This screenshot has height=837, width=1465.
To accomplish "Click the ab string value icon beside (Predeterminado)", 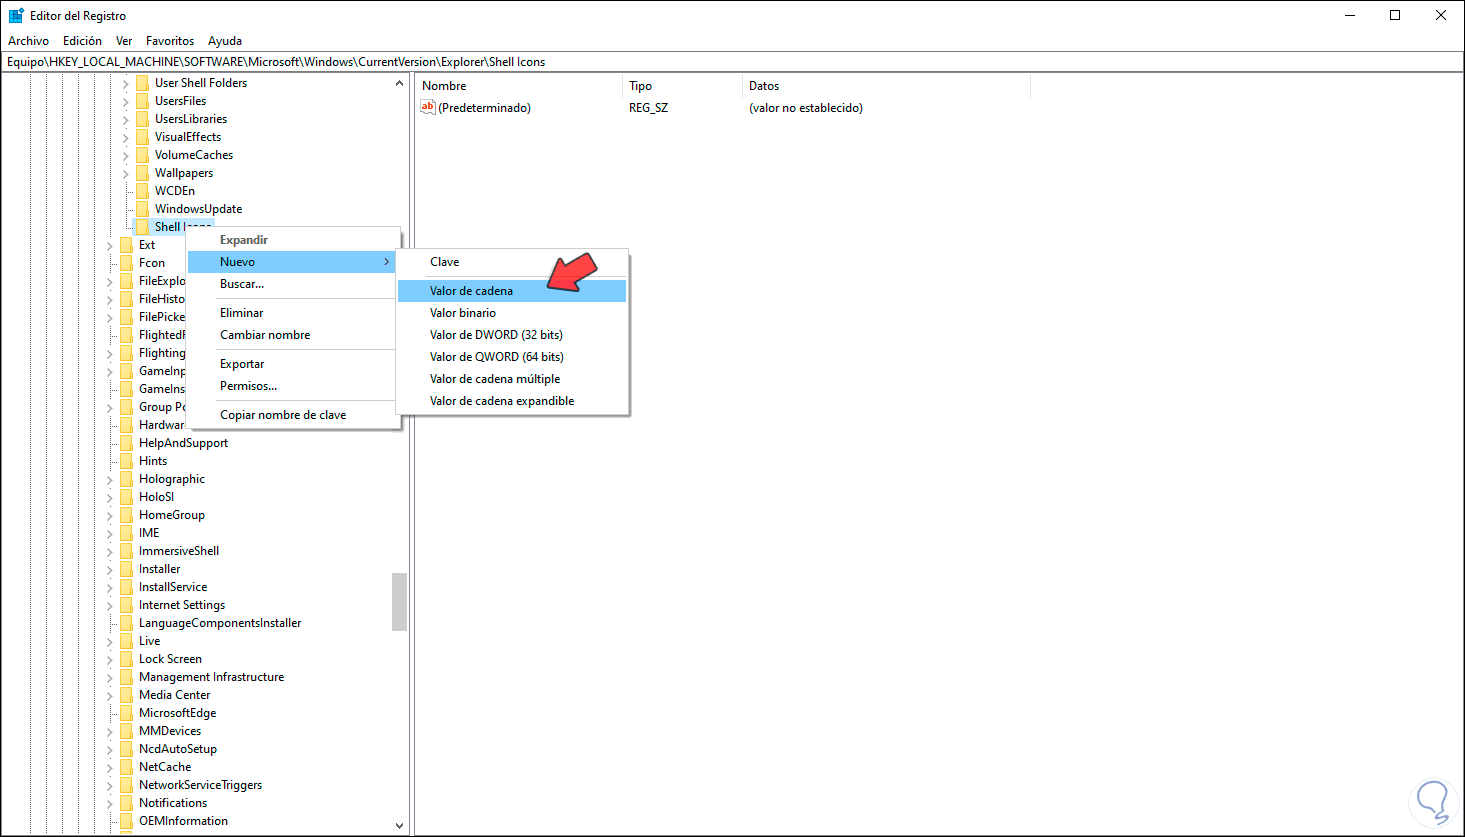I will pos(429,107).
